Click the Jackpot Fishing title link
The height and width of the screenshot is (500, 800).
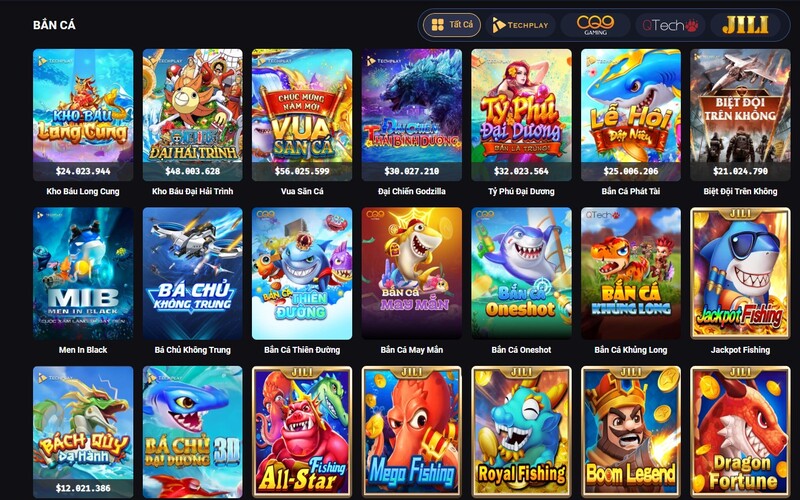pyautogui.click(x=740, y=350)
